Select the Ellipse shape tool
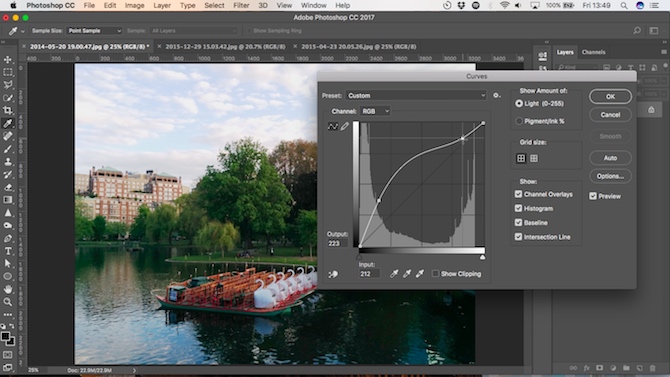 [x=8, y=276]
